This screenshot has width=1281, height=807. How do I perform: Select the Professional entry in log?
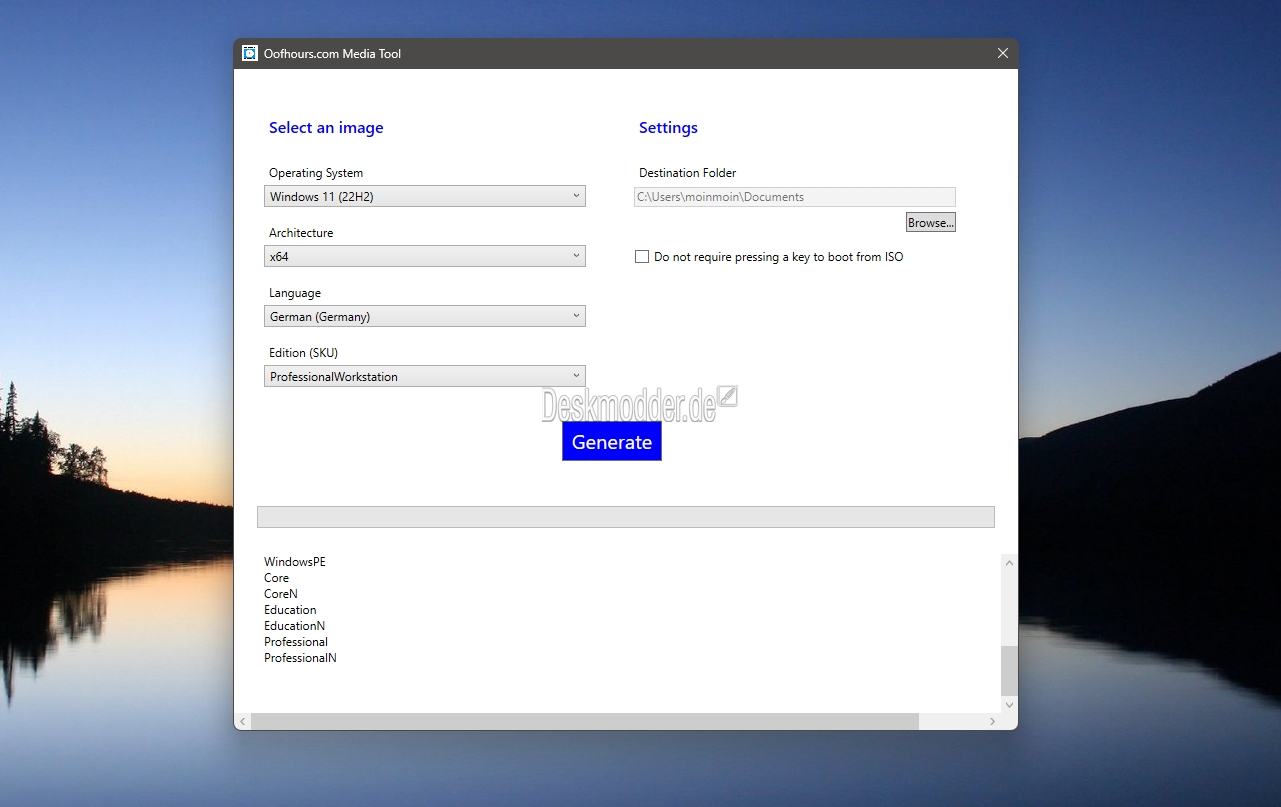[x=296, y=642]
